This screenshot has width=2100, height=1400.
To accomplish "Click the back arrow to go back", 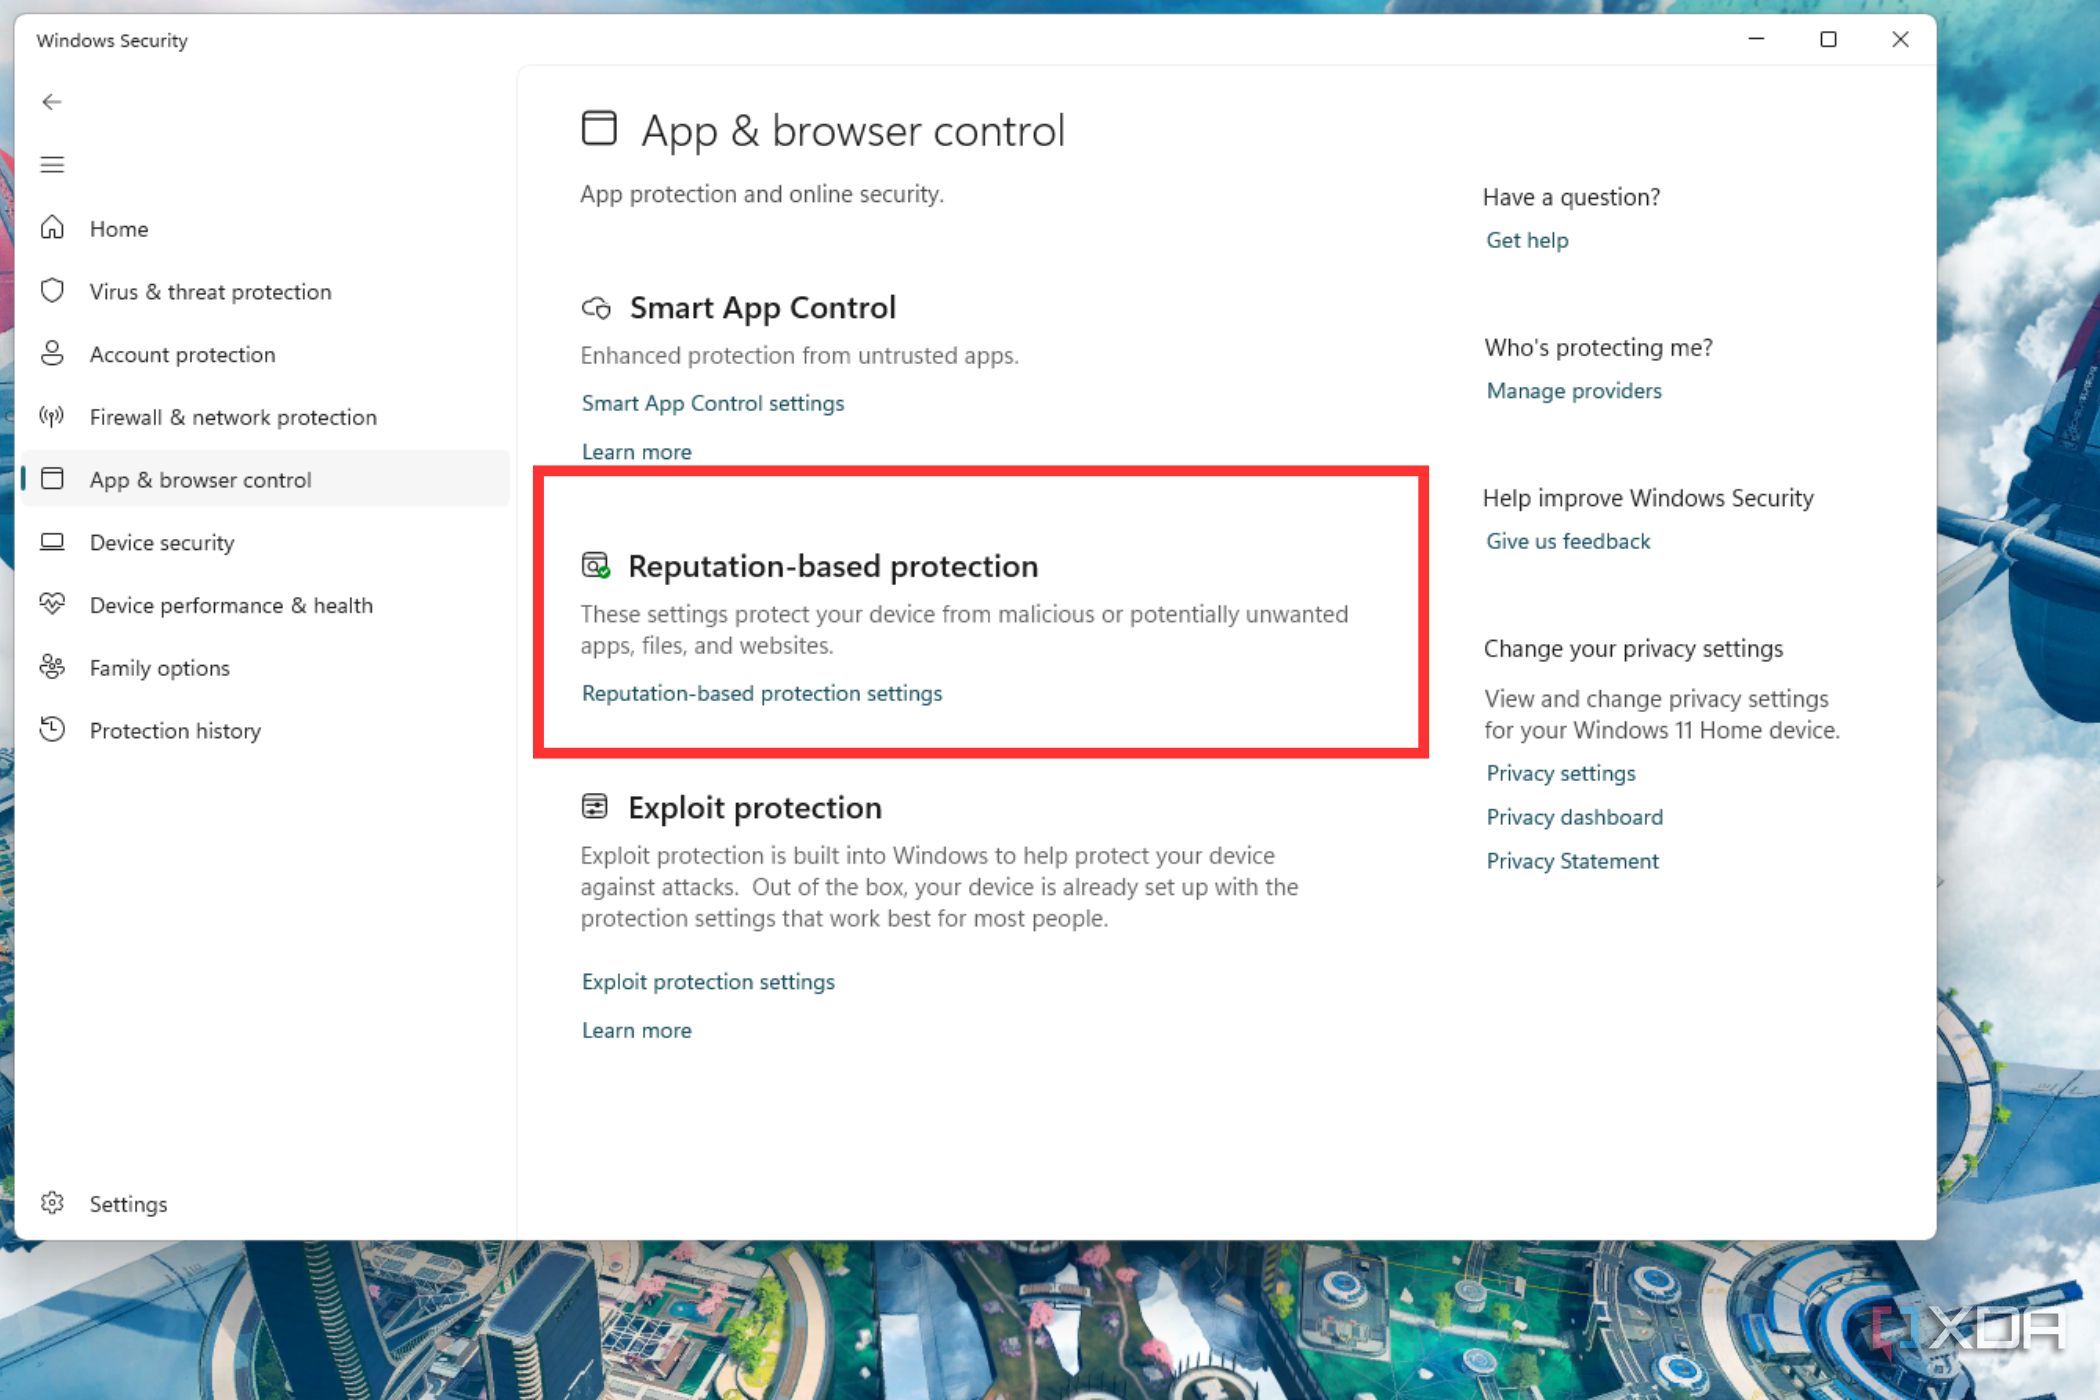I will (x=52, y=101).
